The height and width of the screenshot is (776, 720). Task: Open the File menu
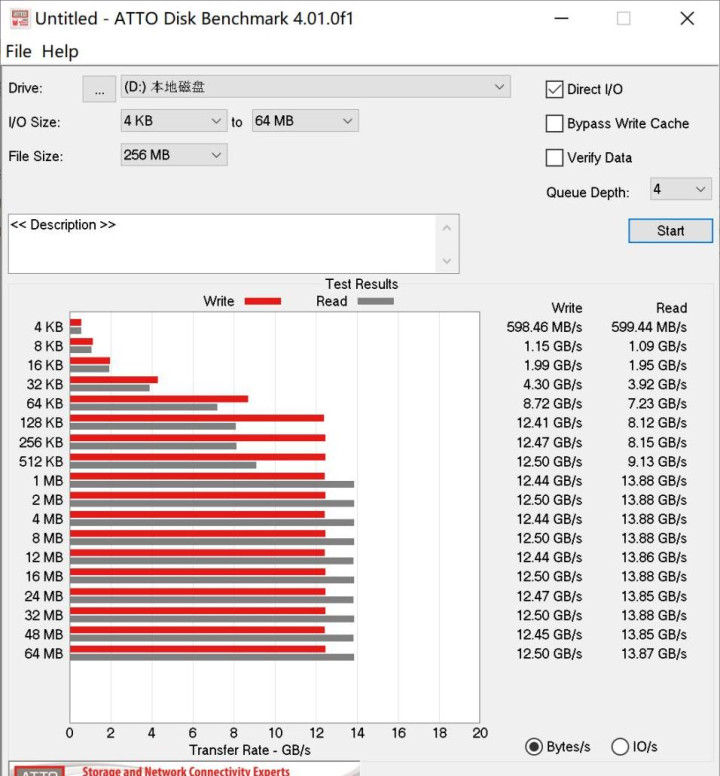click(x=18, y=51)
